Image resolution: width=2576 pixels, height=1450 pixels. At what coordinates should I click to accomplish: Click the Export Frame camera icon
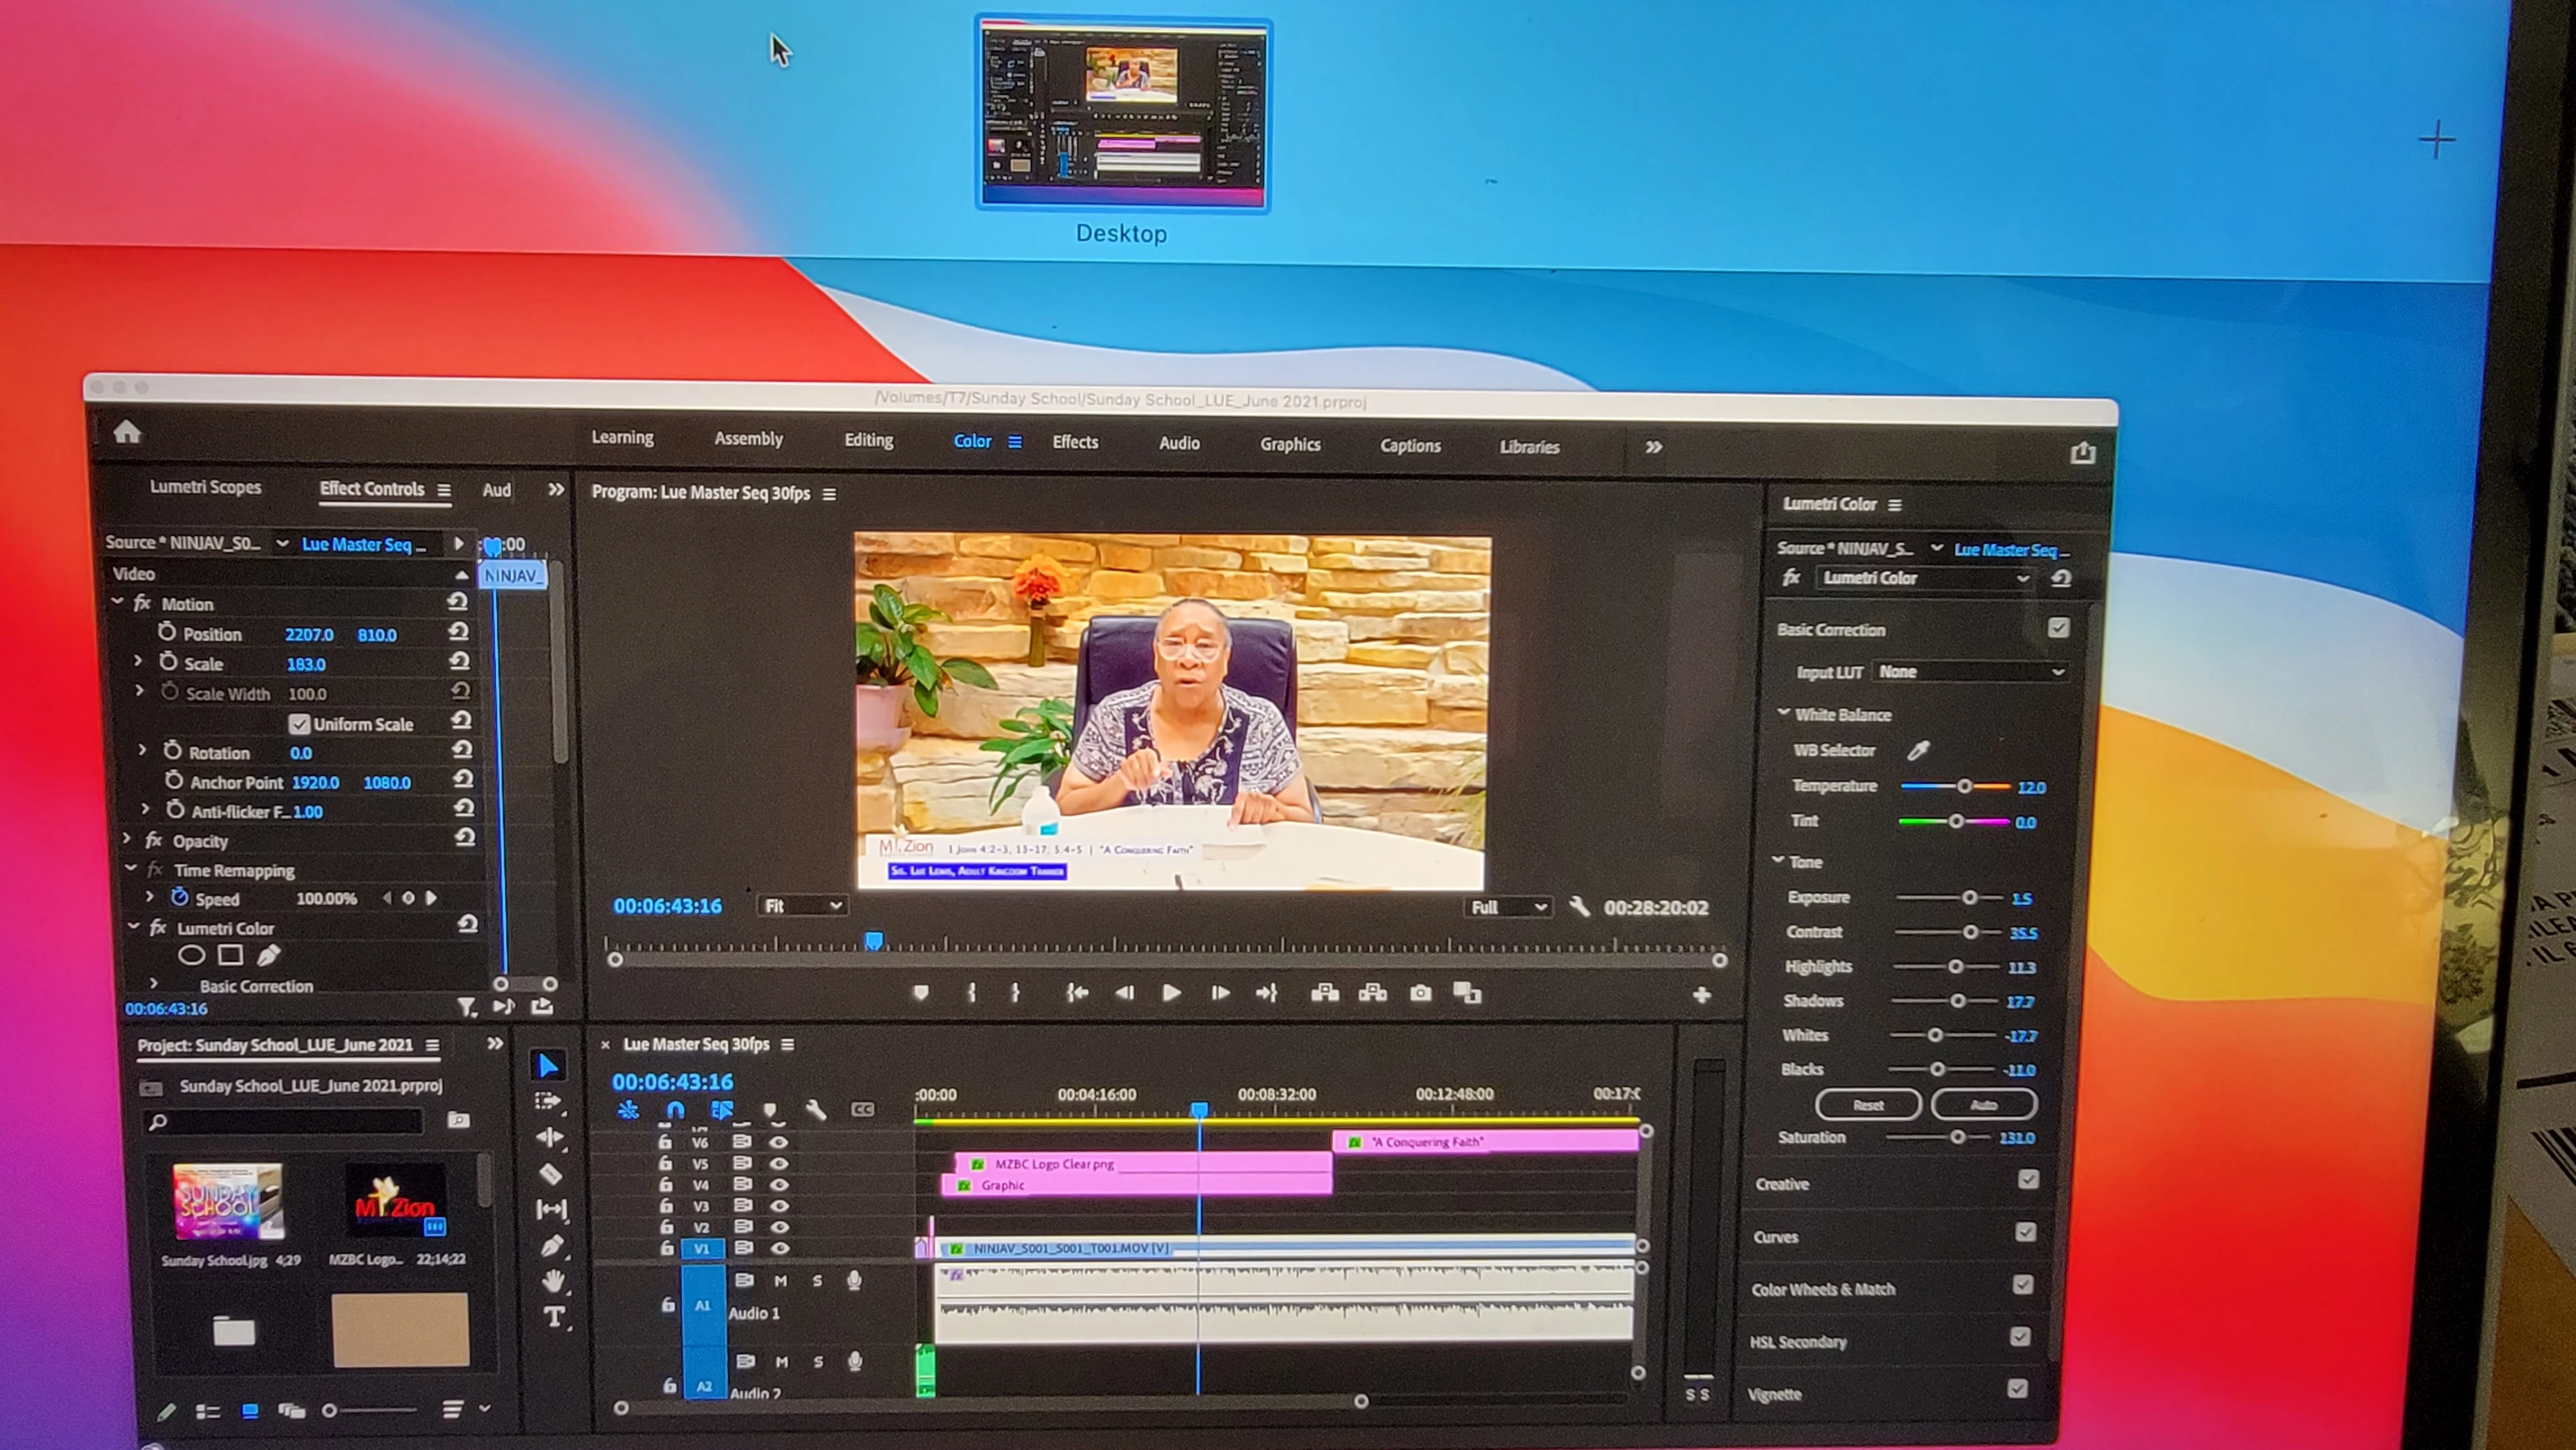(x=1420, y=993)
